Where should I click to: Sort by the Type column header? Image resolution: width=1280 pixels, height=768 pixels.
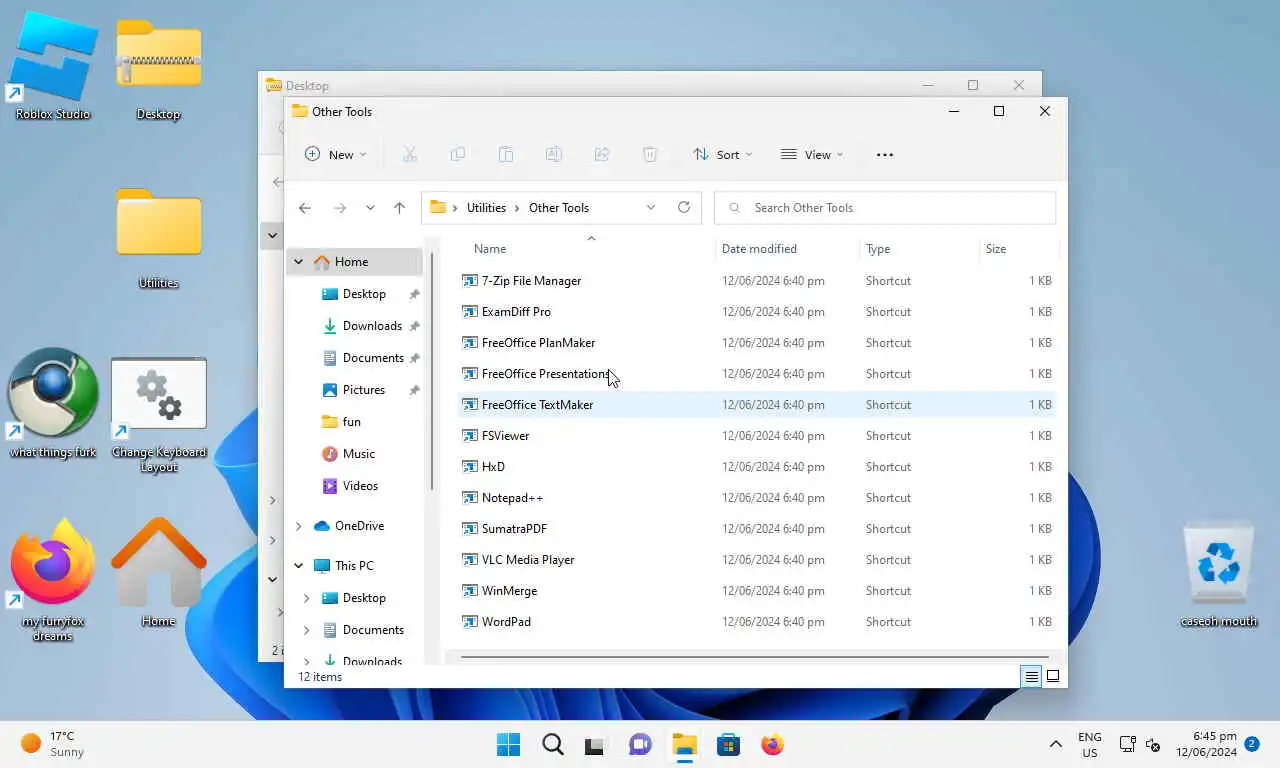pyautogui.click(x=878, y=249)
